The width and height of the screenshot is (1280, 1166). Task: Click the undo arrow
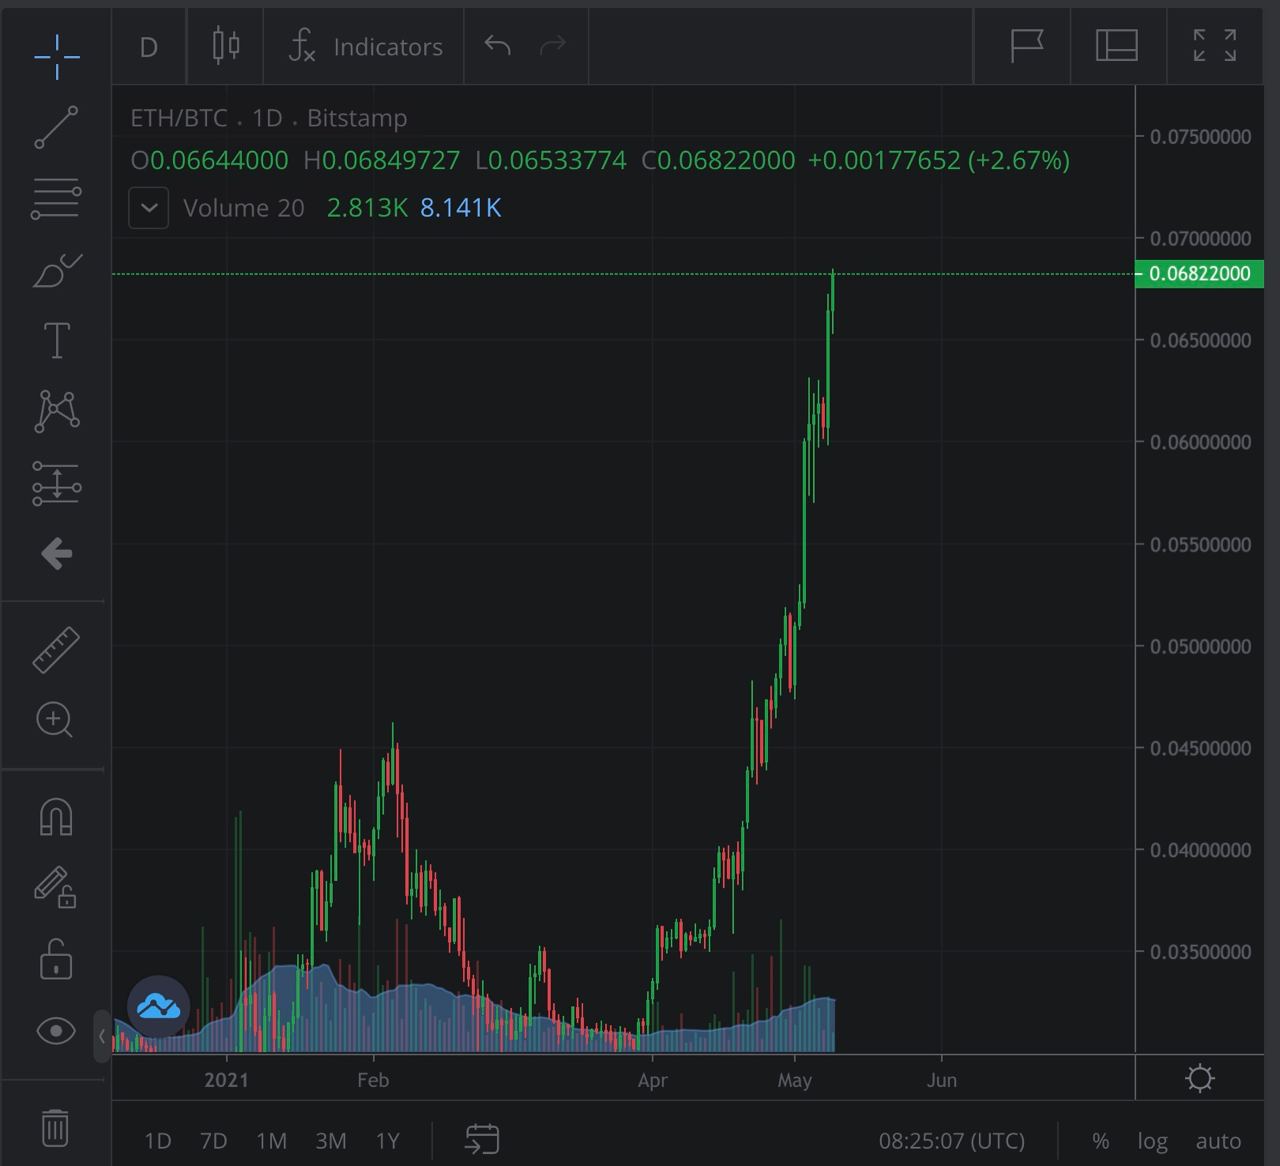(x=497, y=45)
